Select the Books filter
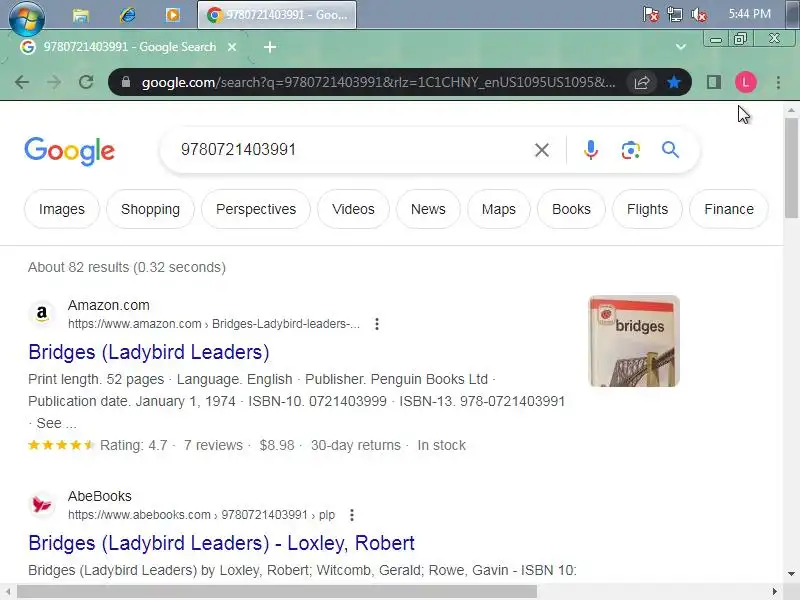800x600 pixels. 571,209
